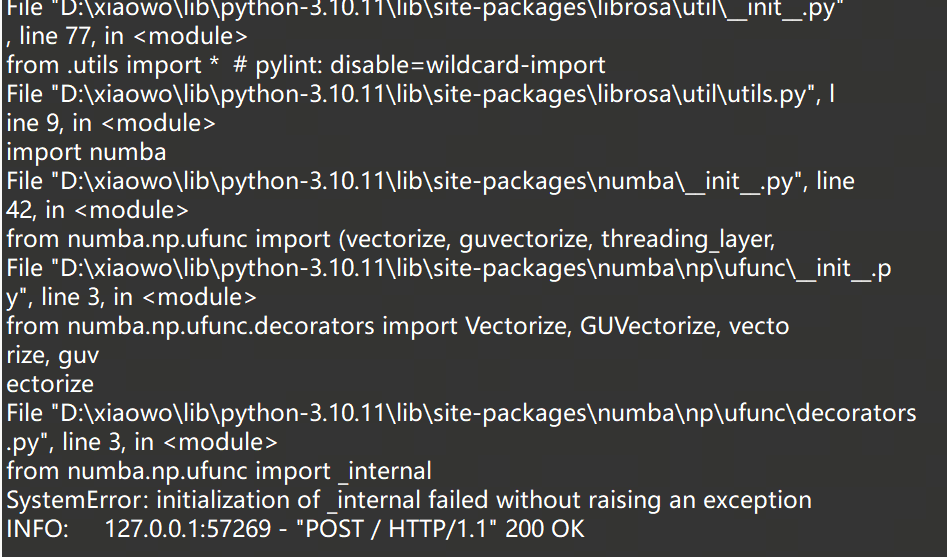947x557 pixels.
Task: Click the lone "ectorize" text line
Action: pyautogui.click(x=50, y=384)
